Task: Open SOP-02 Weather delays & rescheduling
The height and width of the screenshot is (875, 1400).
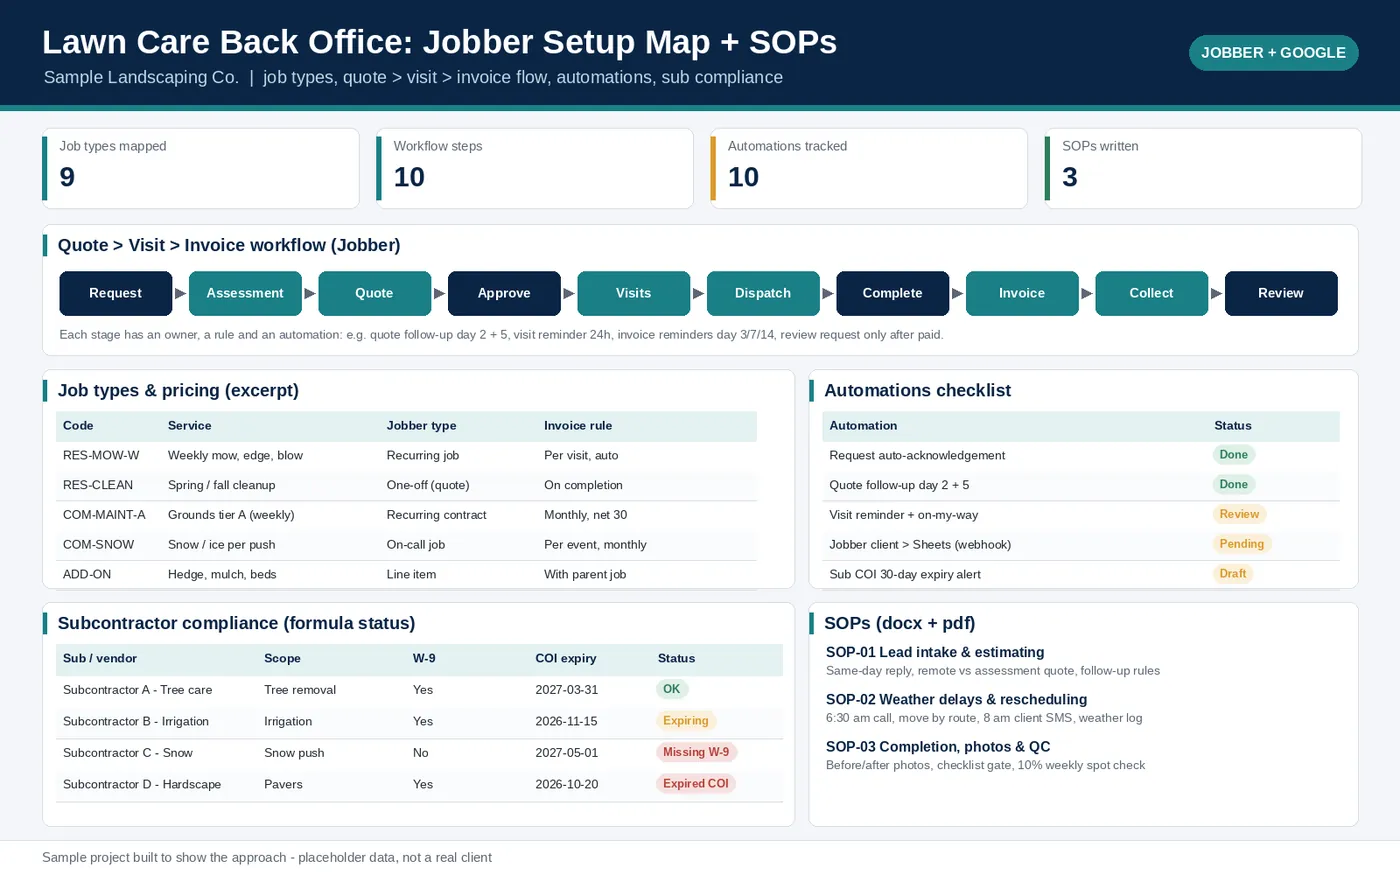Action: tap(956, 700)
